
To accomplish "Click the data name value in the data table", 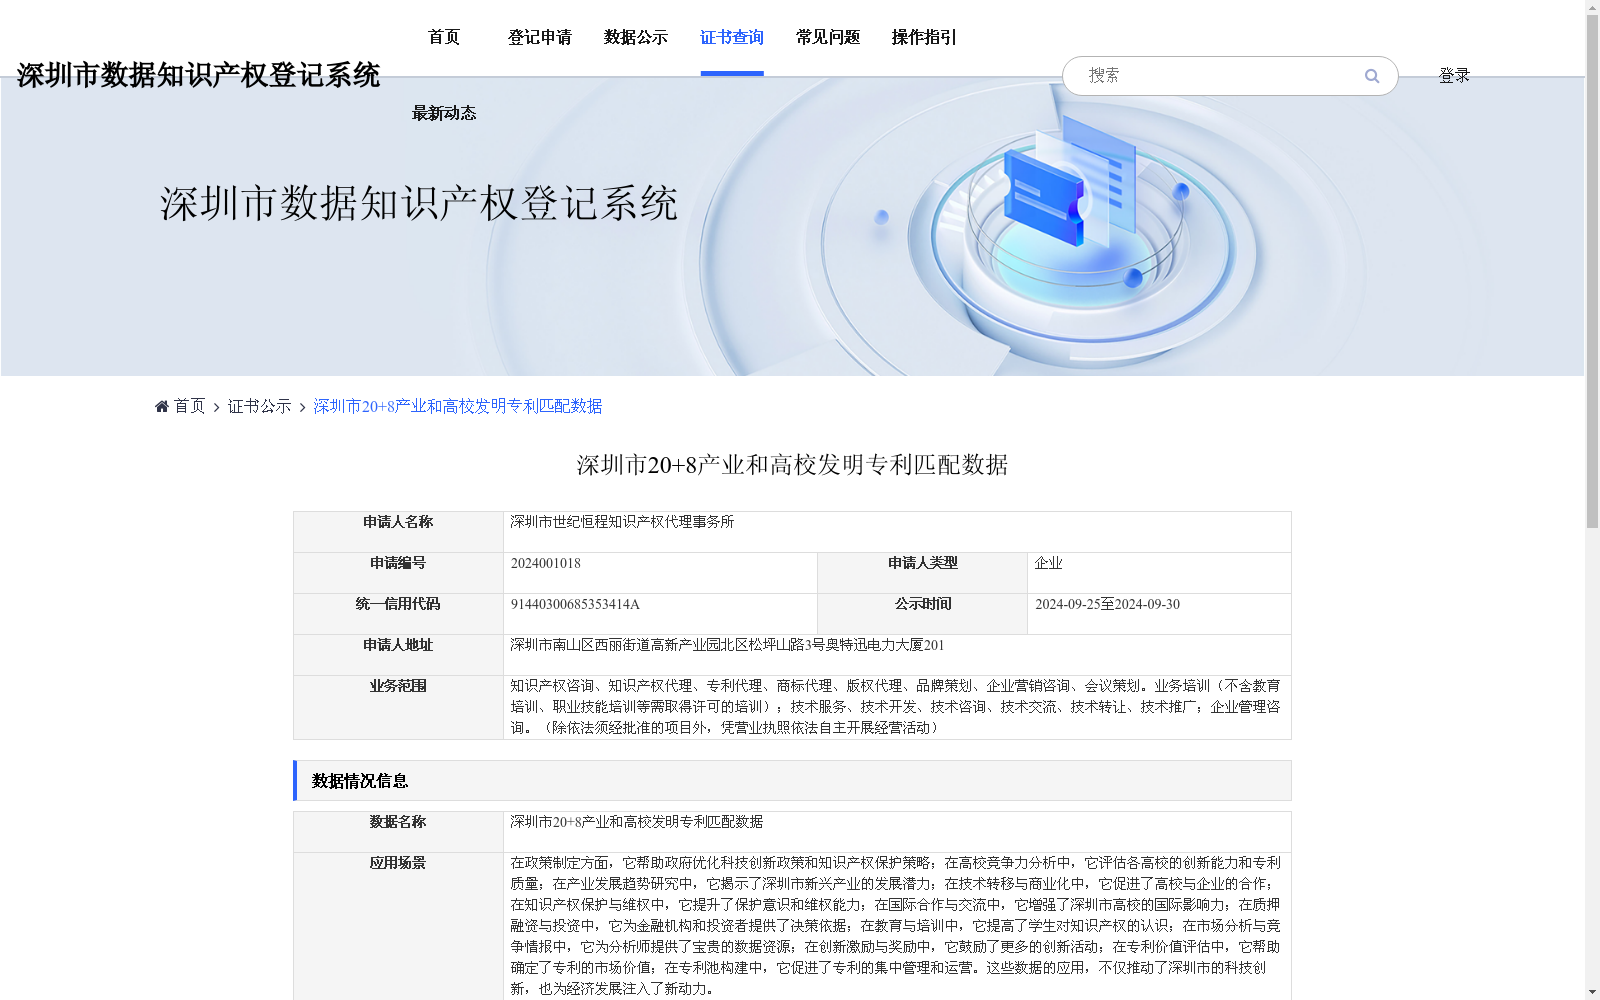I will 636,822.
